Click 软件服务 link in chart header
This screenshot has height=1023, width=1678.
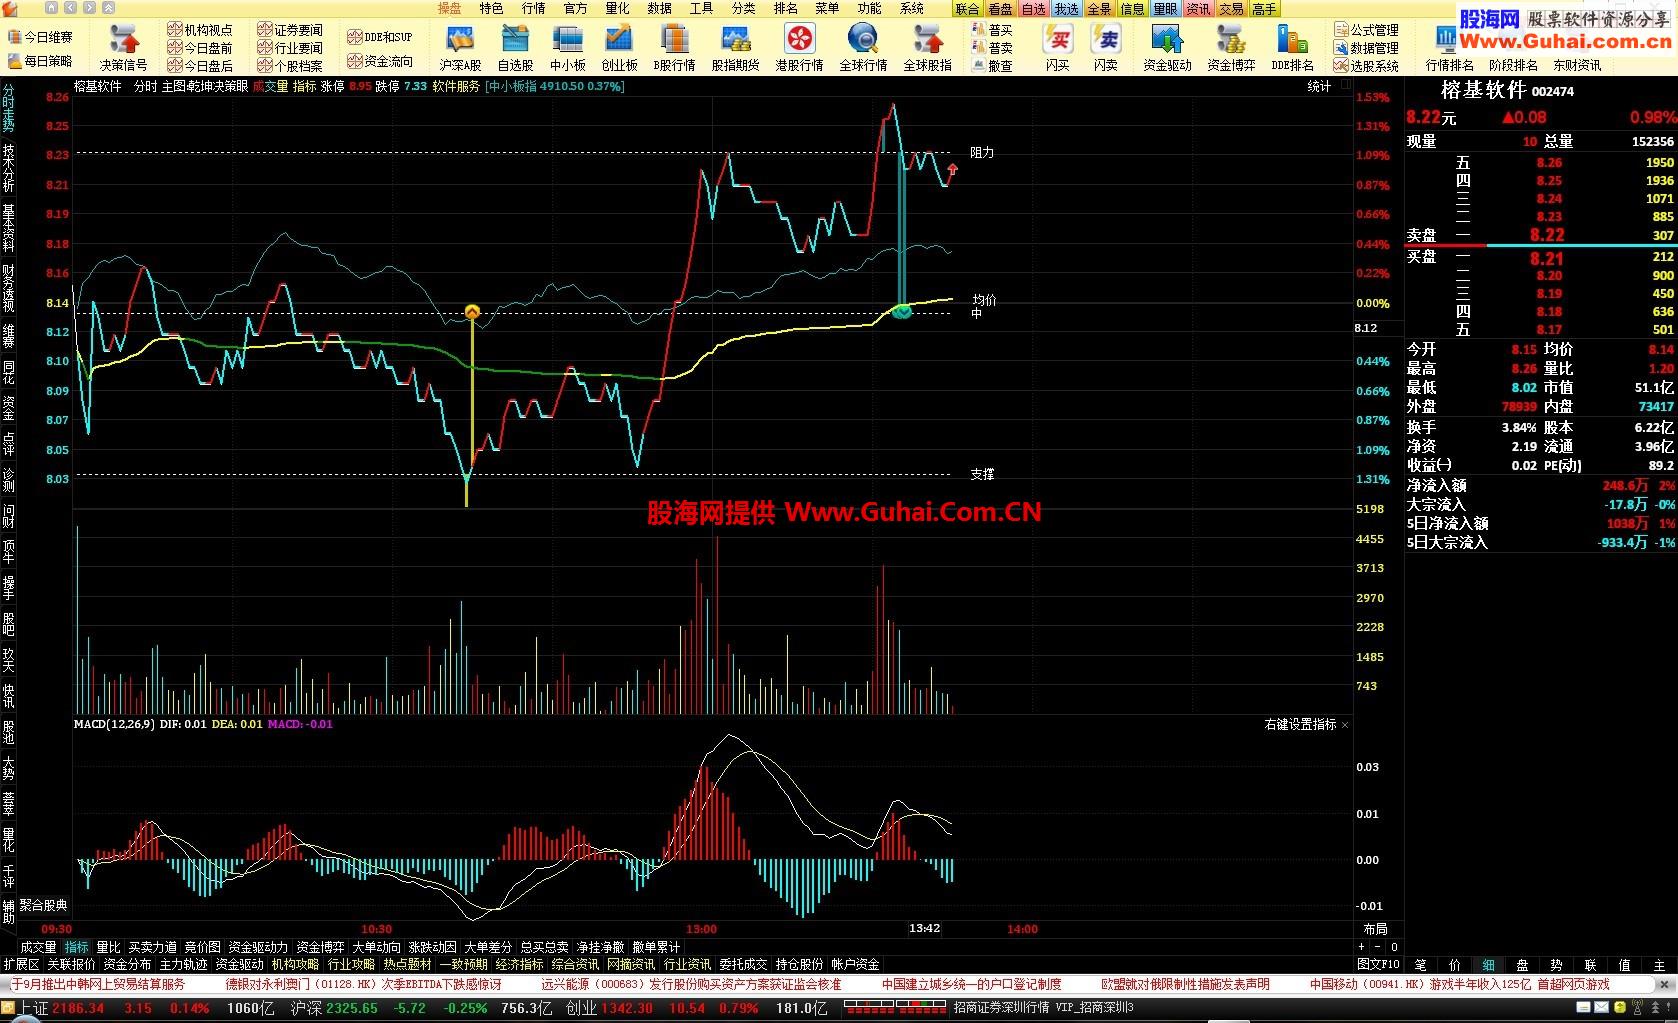tap(456, 87)
